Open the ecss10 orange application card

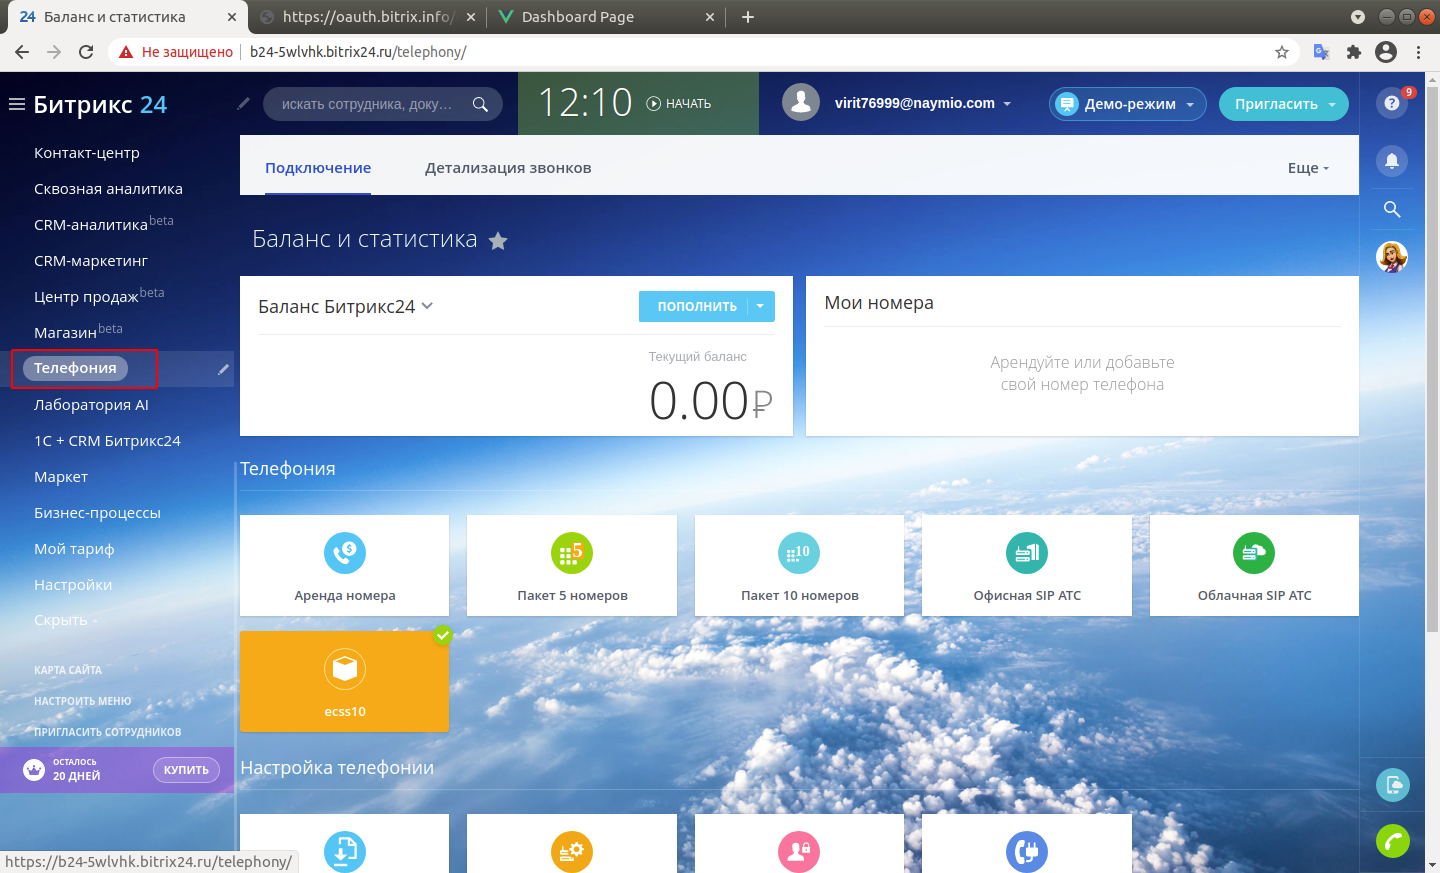click(345, 681)
